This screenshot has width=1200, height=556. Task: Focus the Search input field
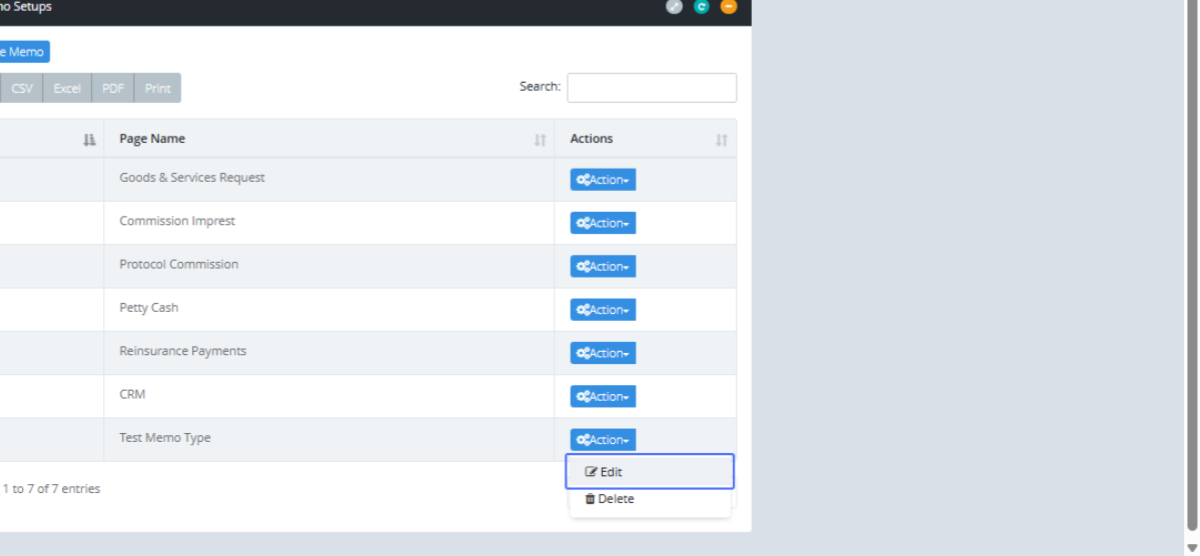(651, 88)
